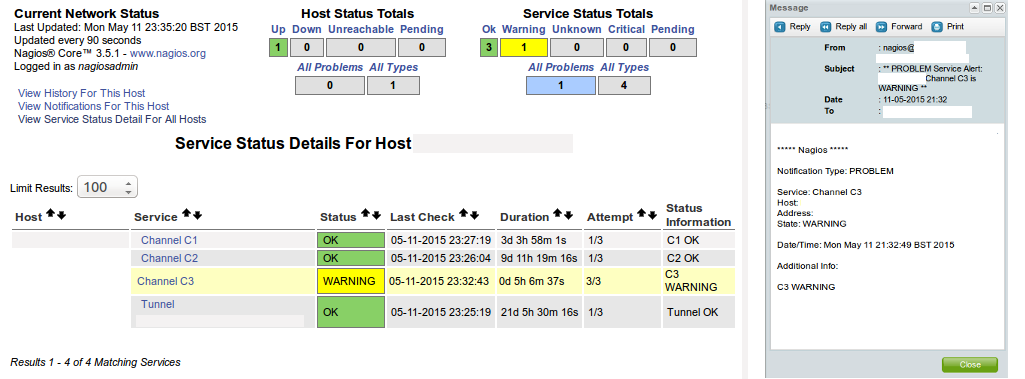Print the Nagios alert message

coord(948,27)
